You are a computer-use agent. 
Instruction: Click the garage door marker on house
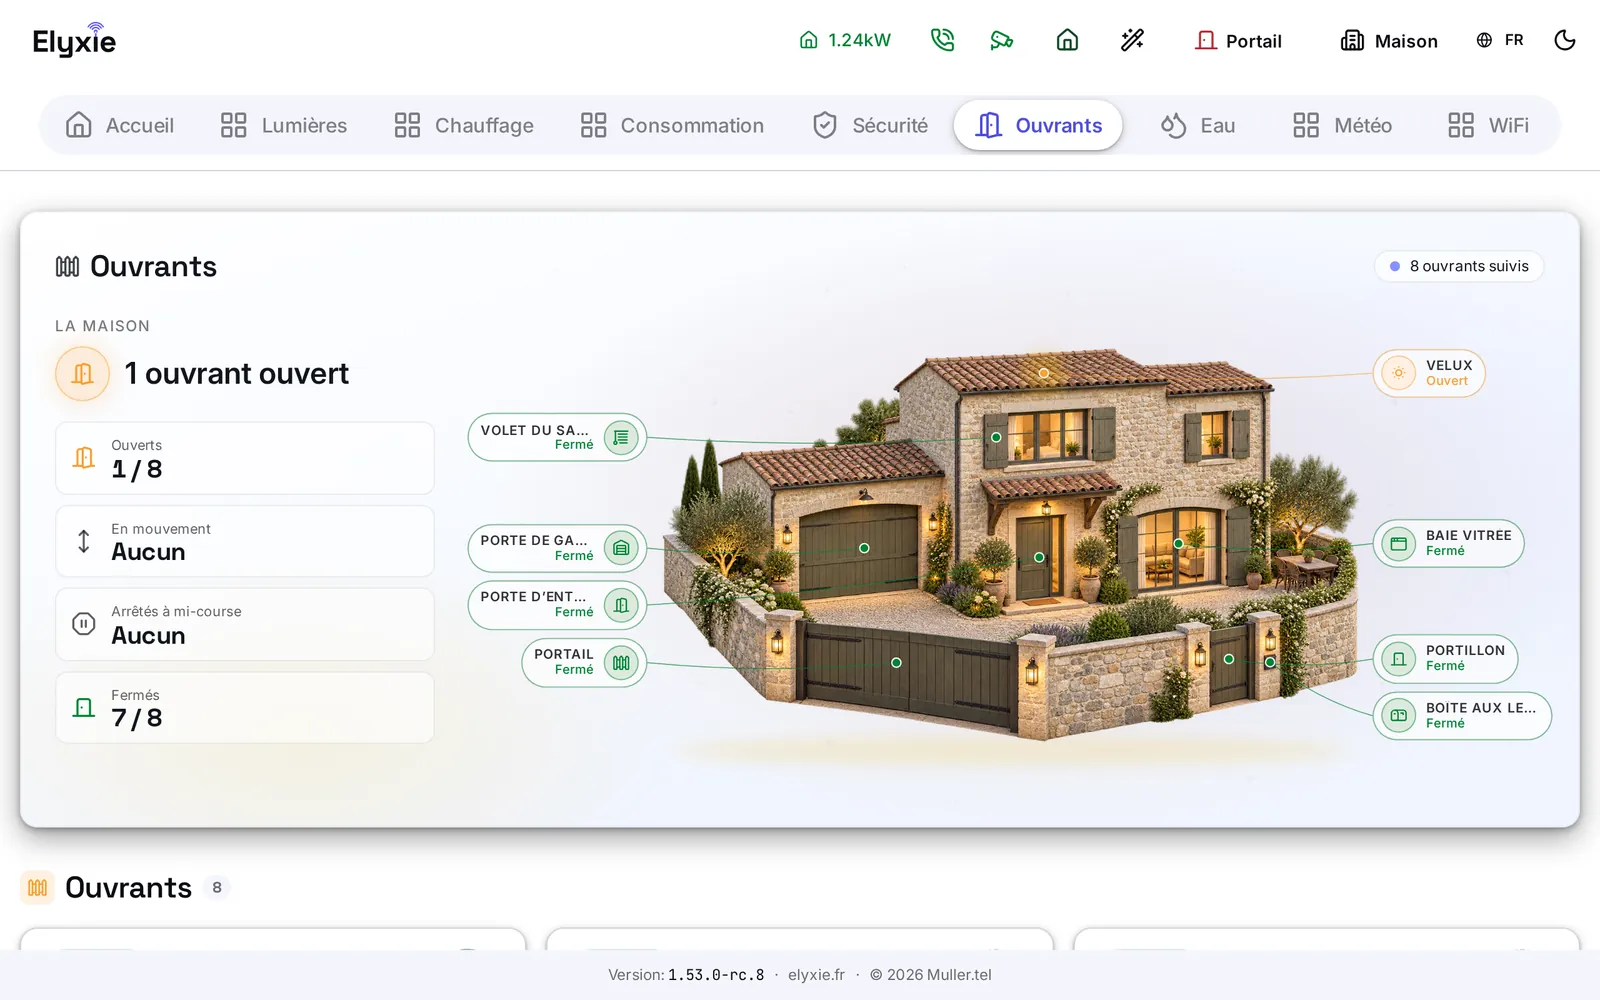pyautogui.click(x=864, y=548)
